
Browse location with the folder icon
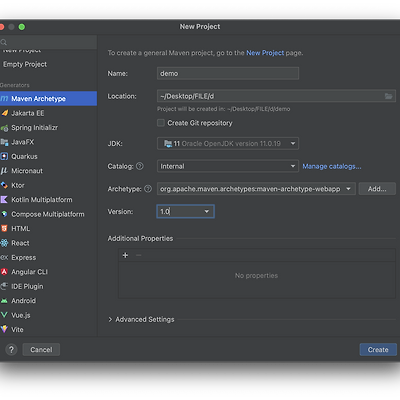coord(388,96)
